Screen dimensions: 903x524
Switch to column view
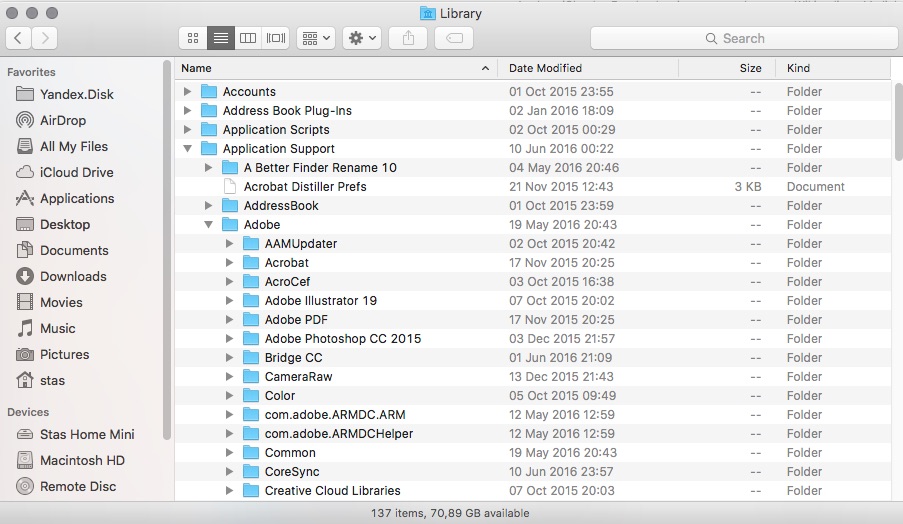248,38
